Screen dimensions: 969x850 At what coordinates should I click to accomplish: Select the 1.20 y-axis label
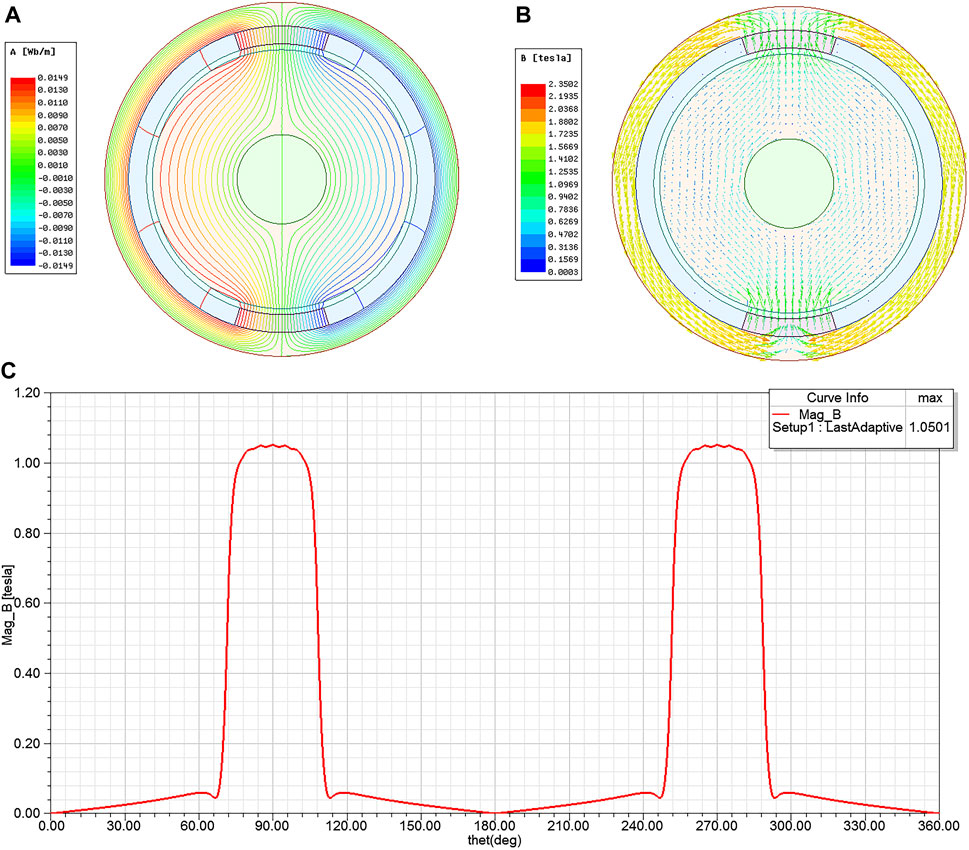tap(27, 393)
